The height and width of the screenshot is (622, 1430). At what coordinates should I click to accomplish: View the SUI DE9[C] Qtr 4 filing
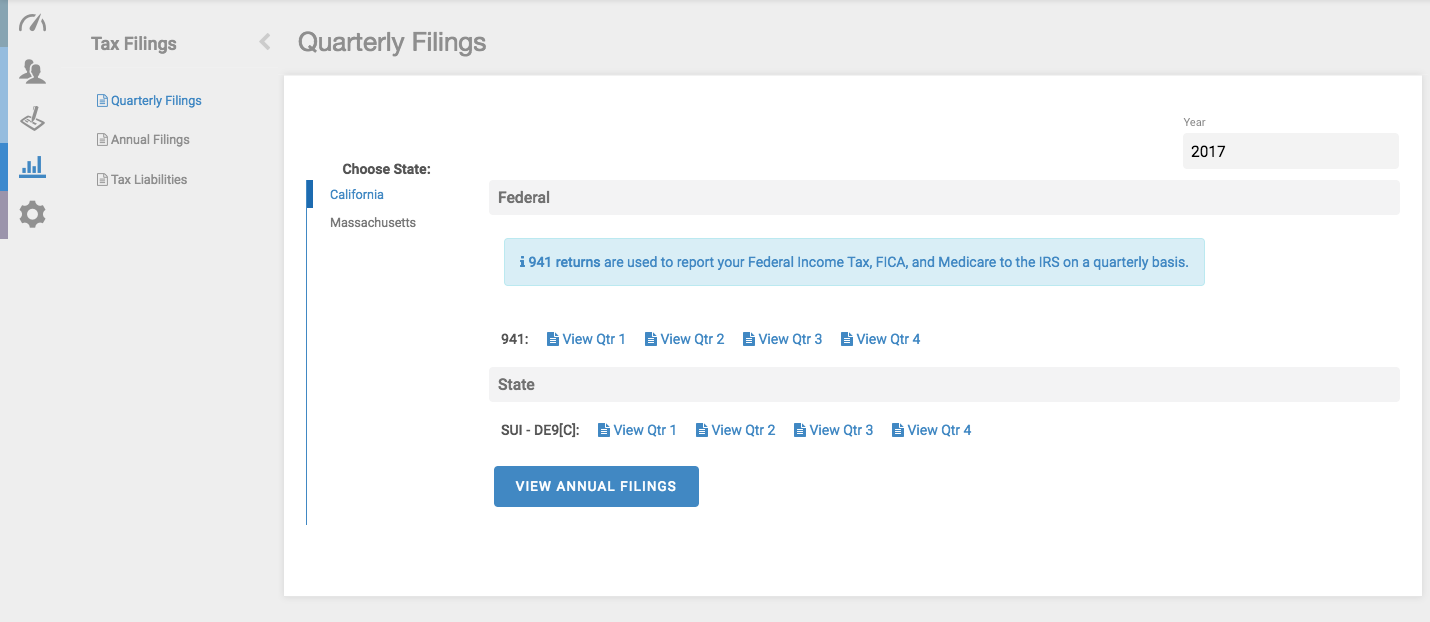(x=931, y=430)
